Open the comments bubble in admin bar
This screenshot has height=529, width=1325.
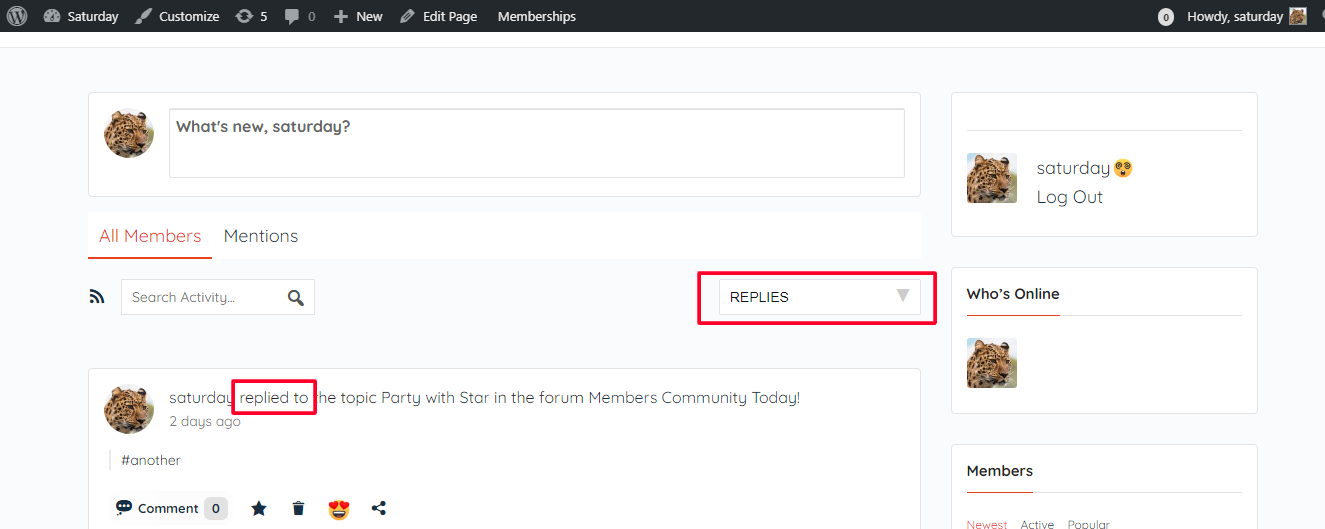[x=299, y=16]
